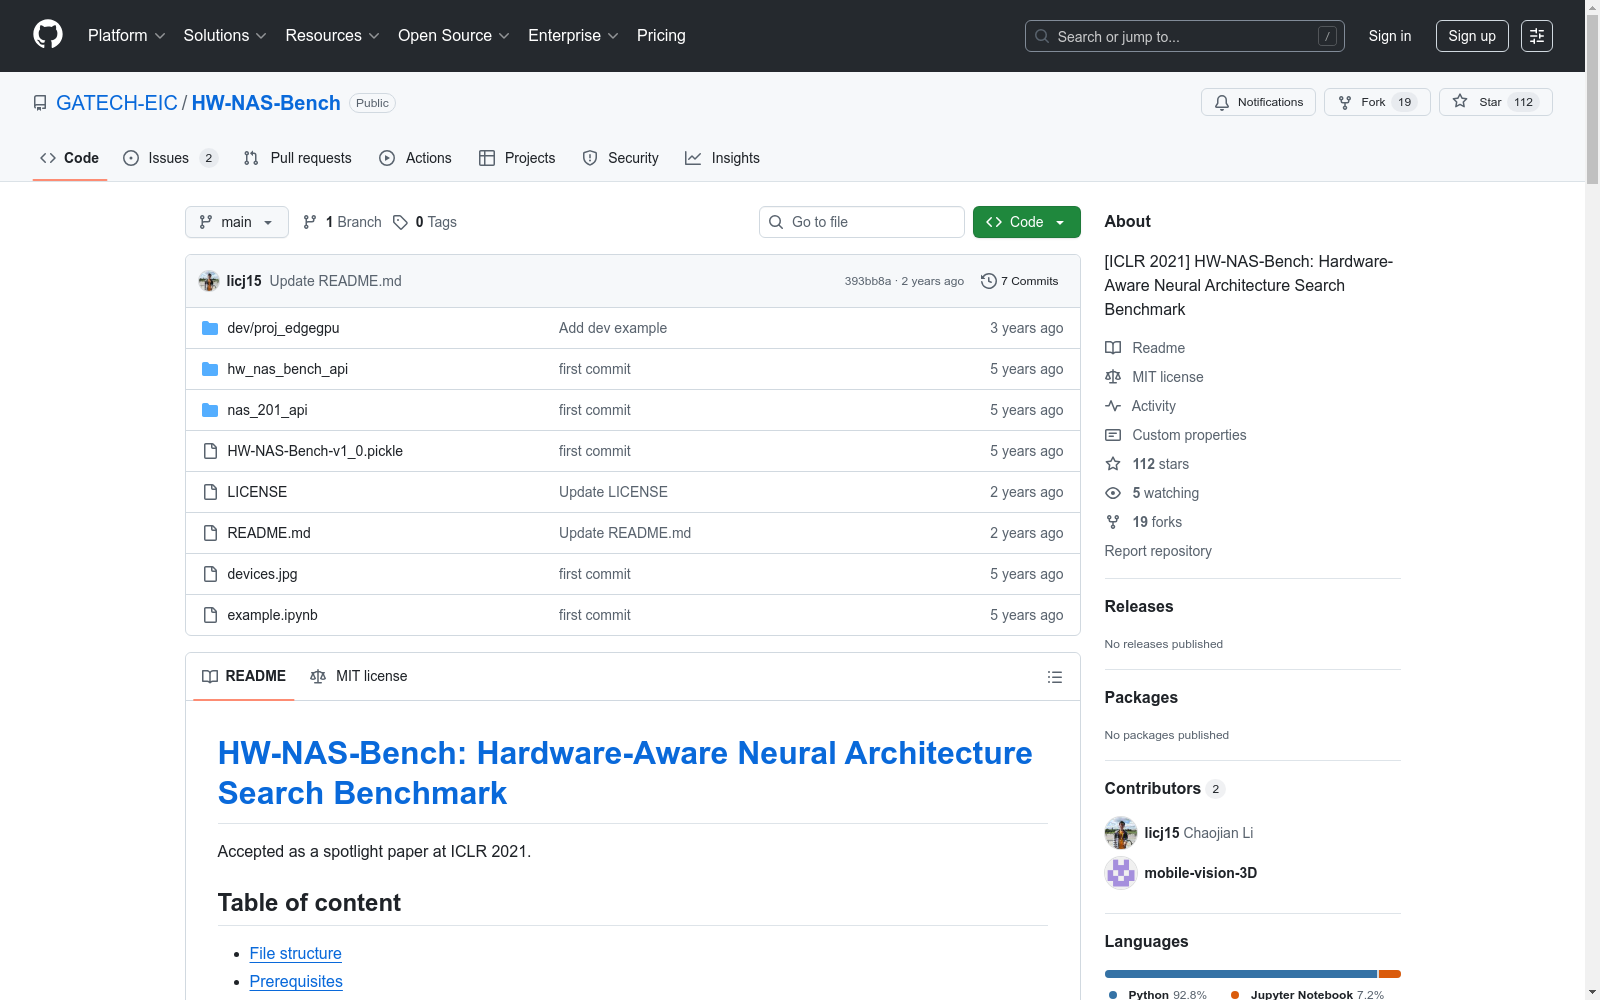Click the devices.jpg file icon
Screen dimensions: 1600x1000
tap(210, 574)
